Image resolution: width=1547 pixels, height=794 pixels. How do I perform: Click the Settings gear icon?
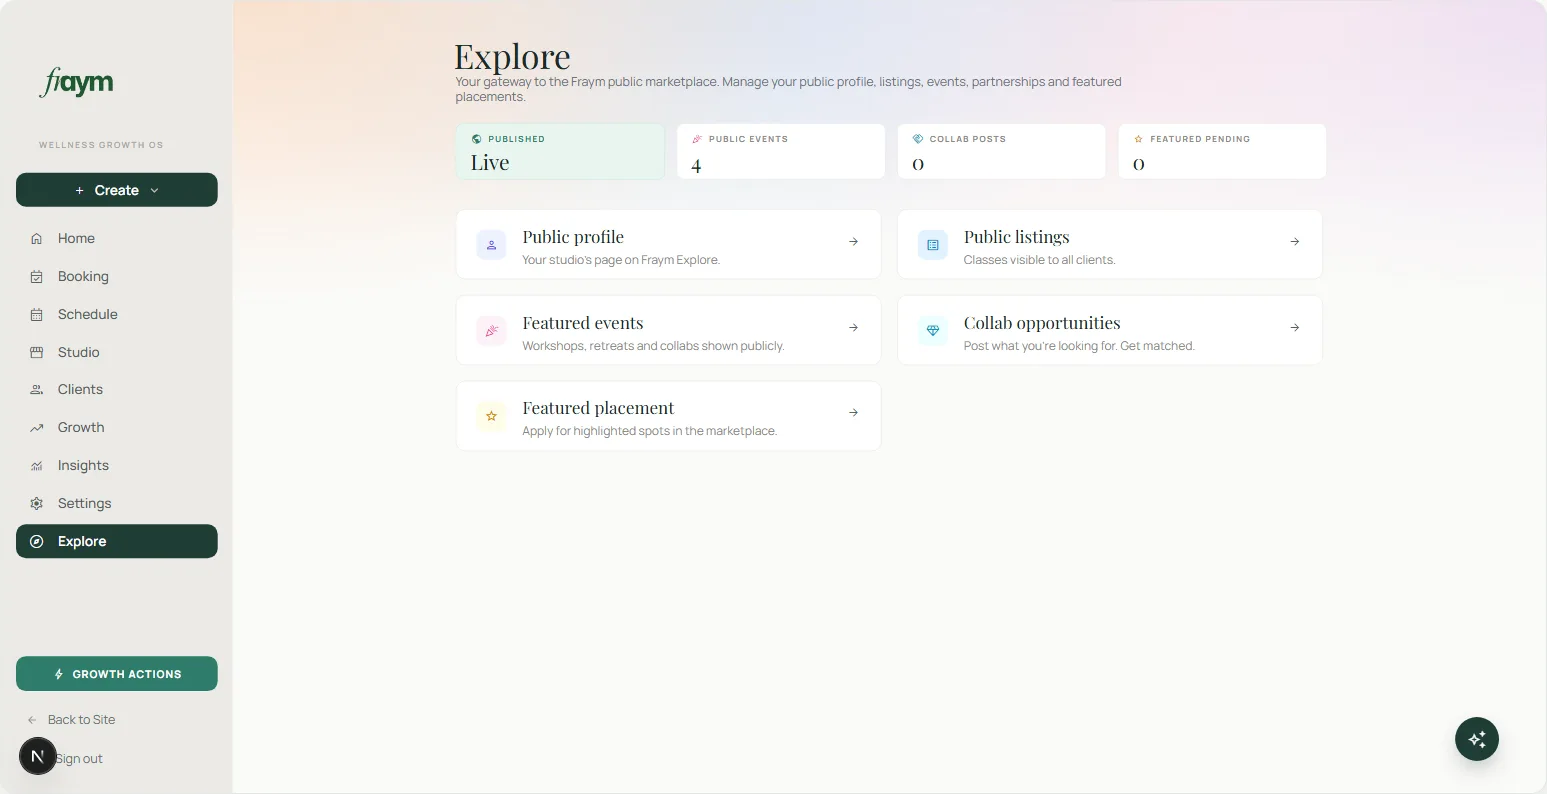pos(37,503)
